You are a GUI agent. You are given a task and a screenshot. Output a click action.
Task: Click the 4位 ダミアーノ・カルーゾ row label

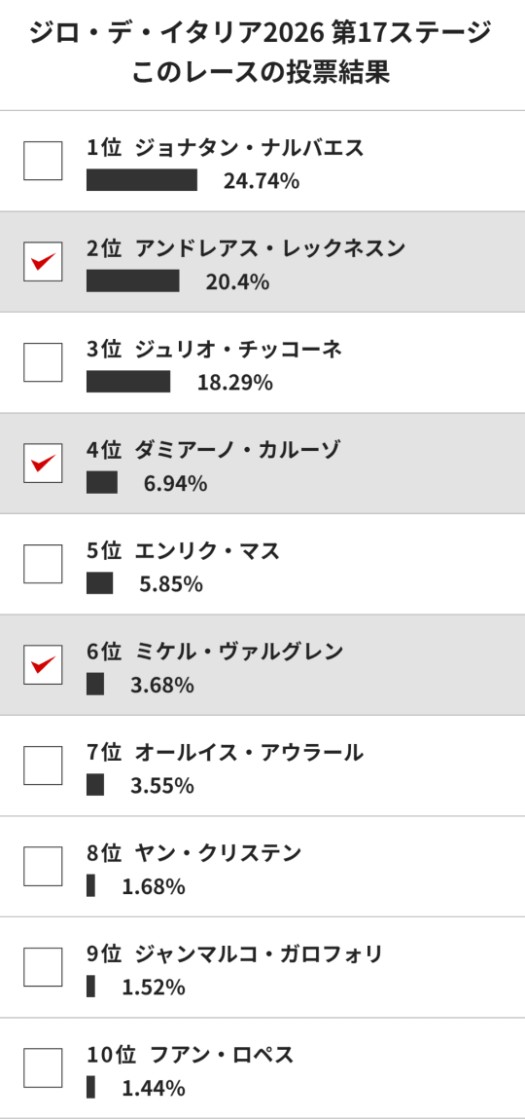pos(213,450)
